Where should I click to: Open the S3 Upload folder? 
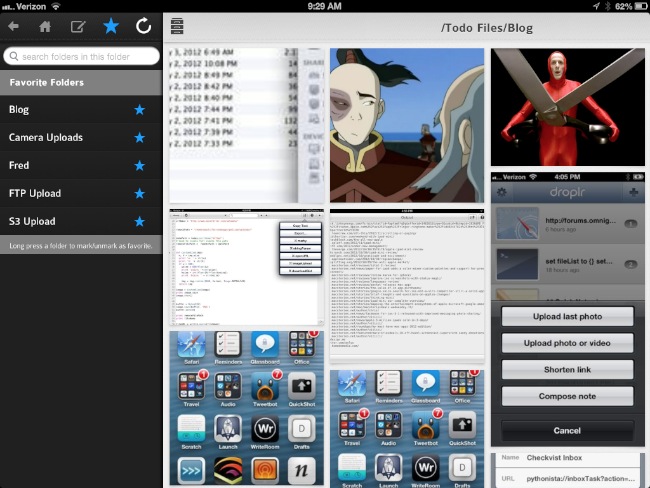coord(81,221)
